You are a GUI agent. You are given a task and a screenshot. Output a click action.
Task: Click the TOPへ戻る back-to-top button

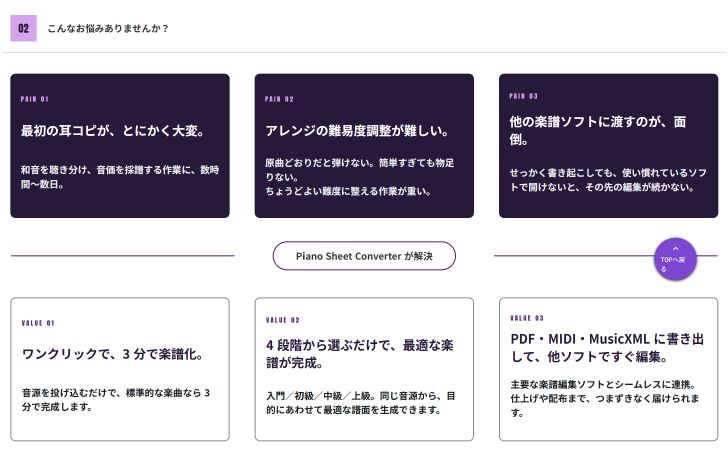[676, 259]
